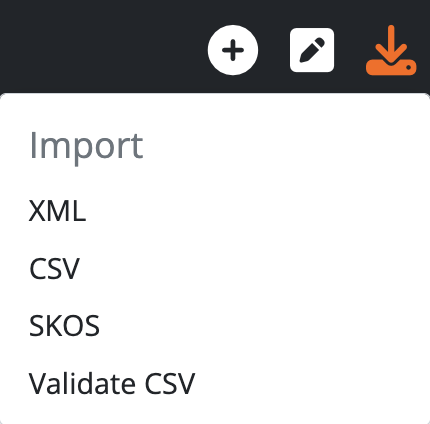Select XML from the Import menu
Viewport: 430px width, 424px height.
coord(57,211)
